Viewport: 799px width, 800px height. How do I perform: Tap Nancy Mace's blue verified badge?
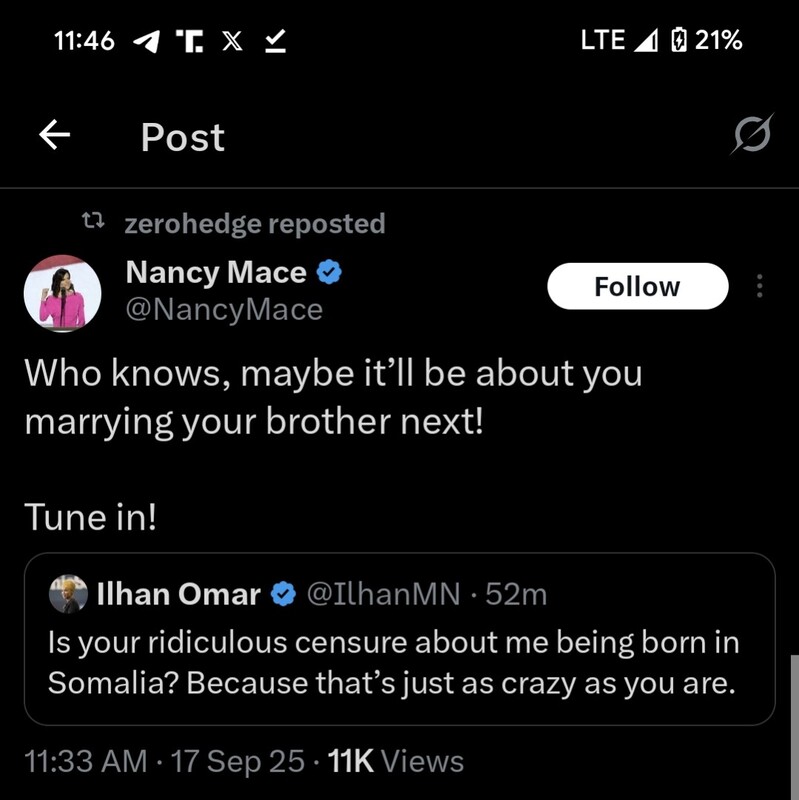(x=330, y=271)
